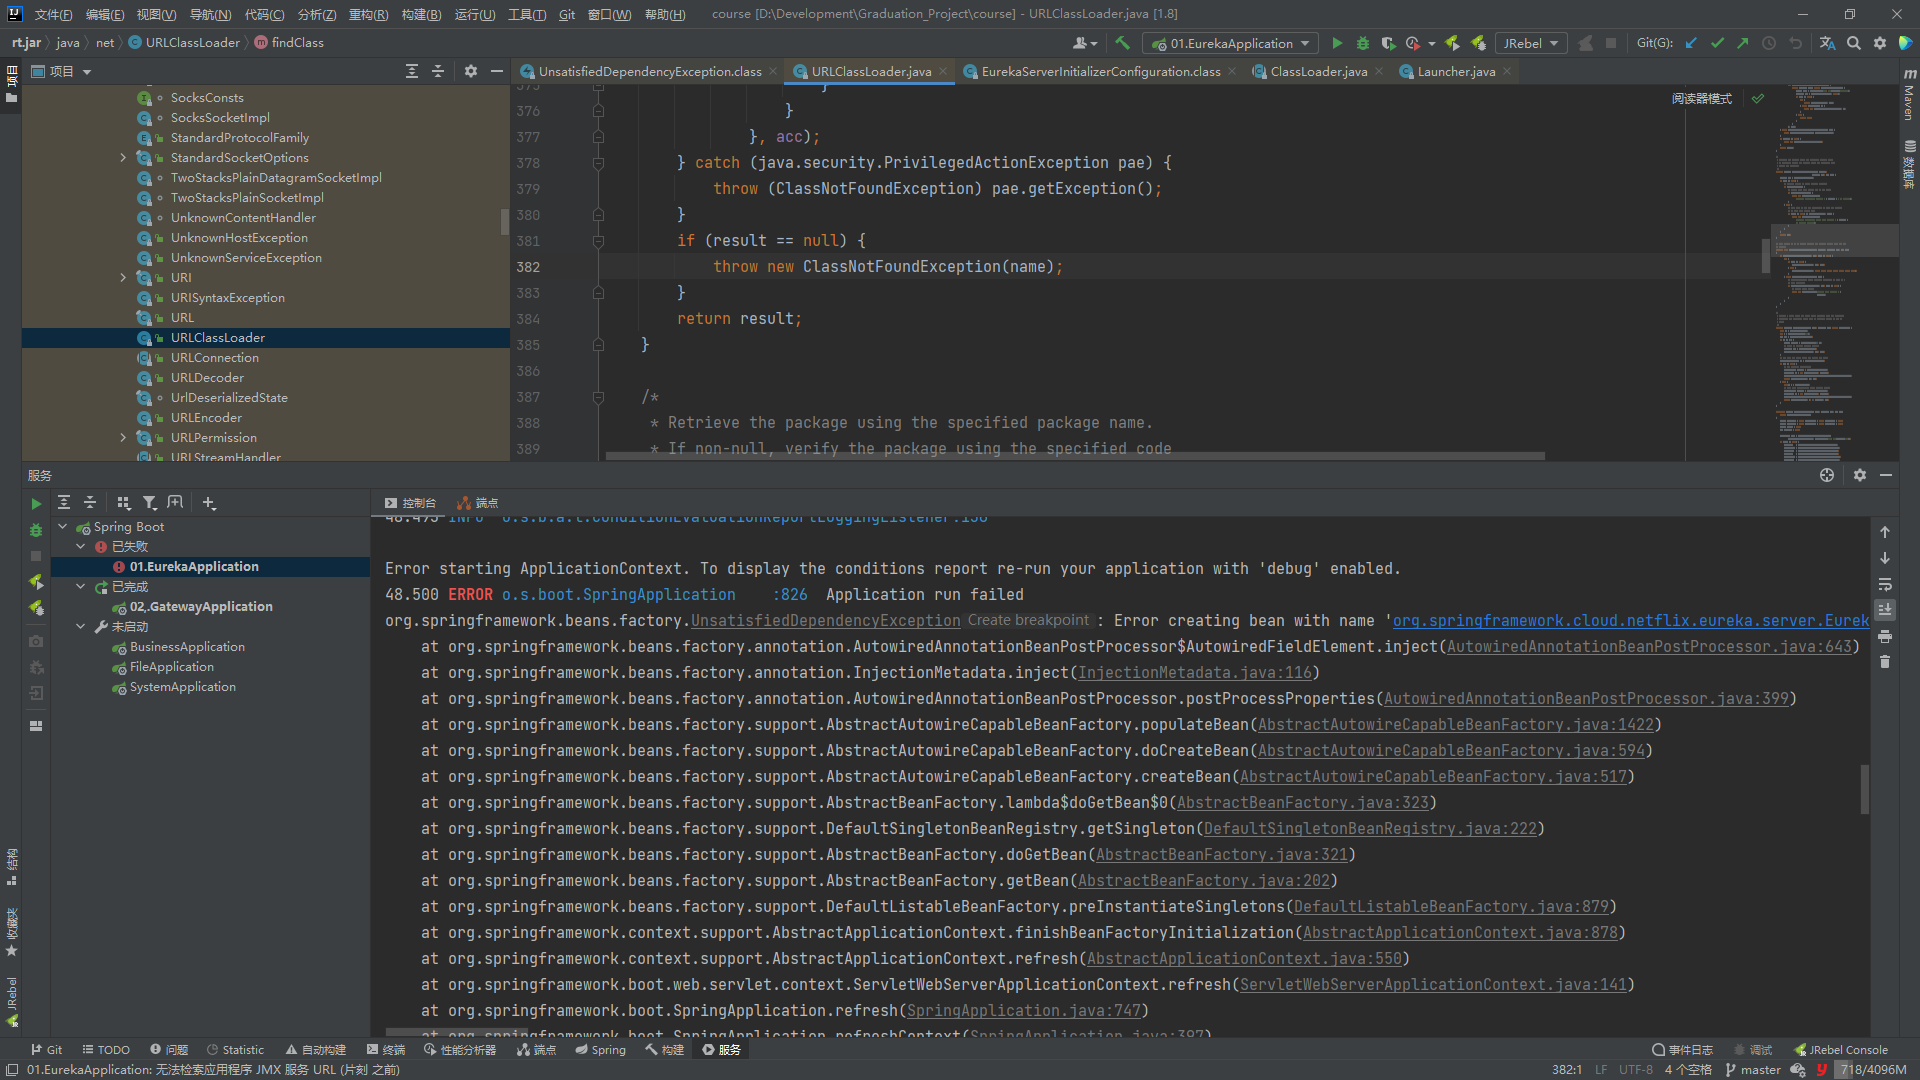
Task: Switch to the 端点 tab in Services
Action: 478,503
